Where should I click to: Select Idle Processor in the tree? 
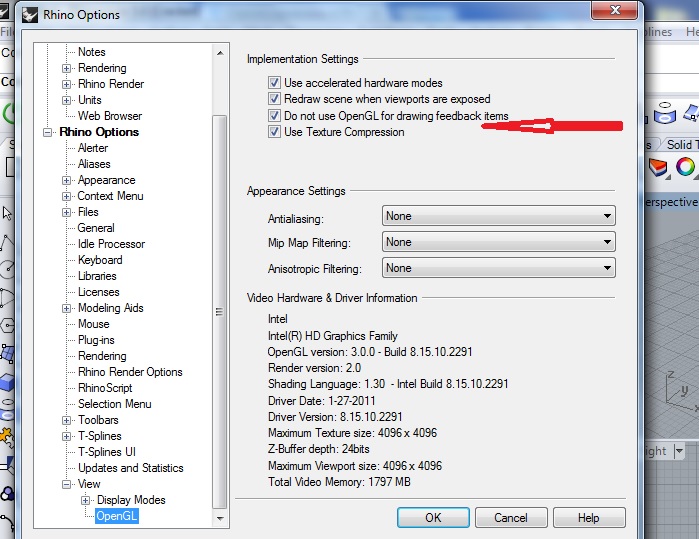point(111,244)
